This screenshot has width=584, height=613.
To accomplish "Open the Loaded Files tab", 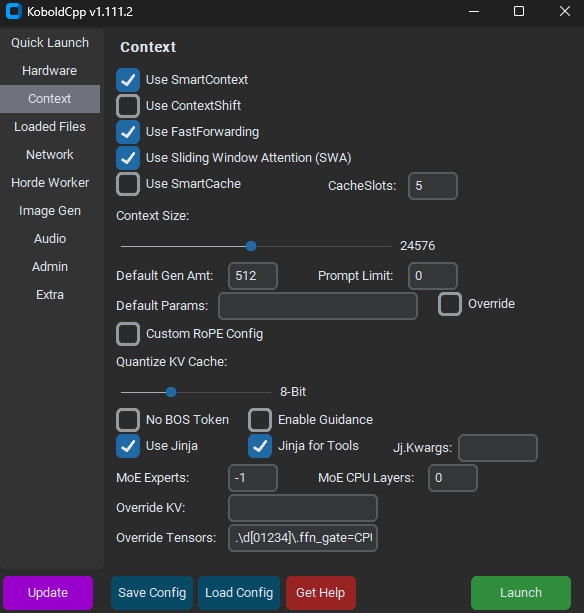I will (50, 127).
